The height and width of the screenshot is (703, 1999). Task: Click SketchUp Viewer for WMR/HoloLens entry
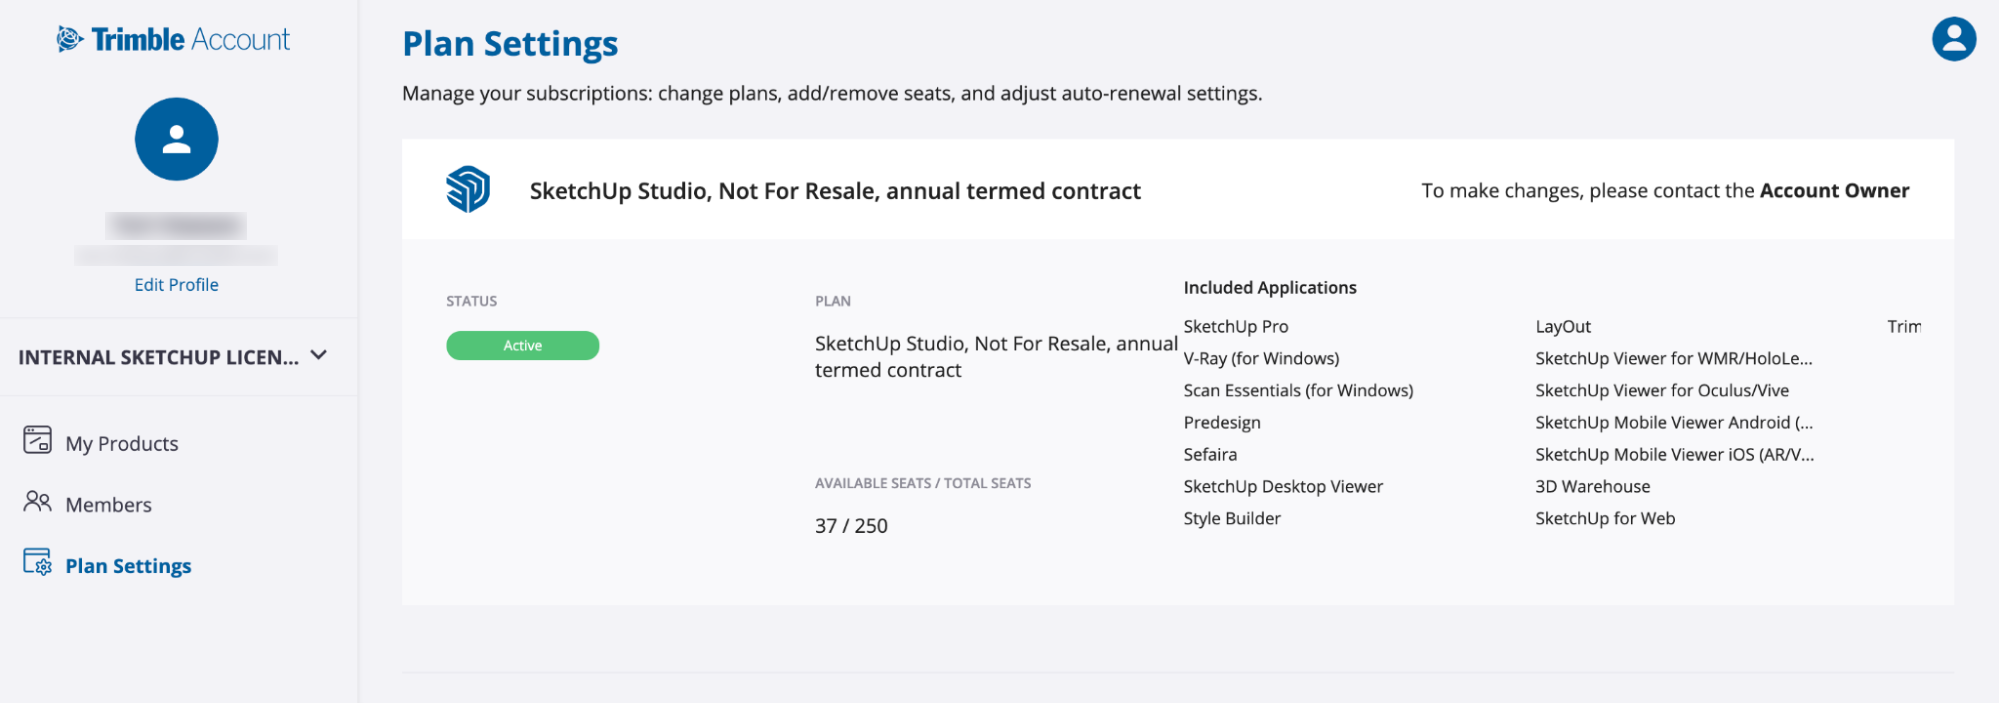point(1674,359)
